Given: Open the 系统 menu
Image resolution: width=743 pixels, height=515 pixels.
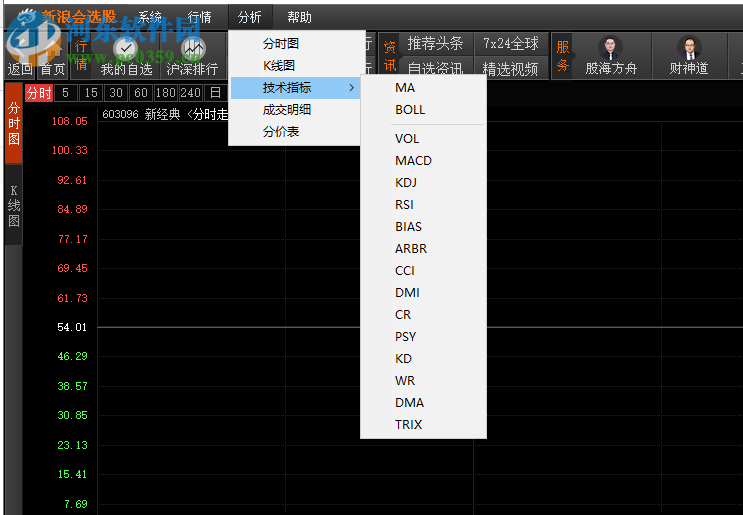Looking at the screenshot, I should tap(150, 18).
